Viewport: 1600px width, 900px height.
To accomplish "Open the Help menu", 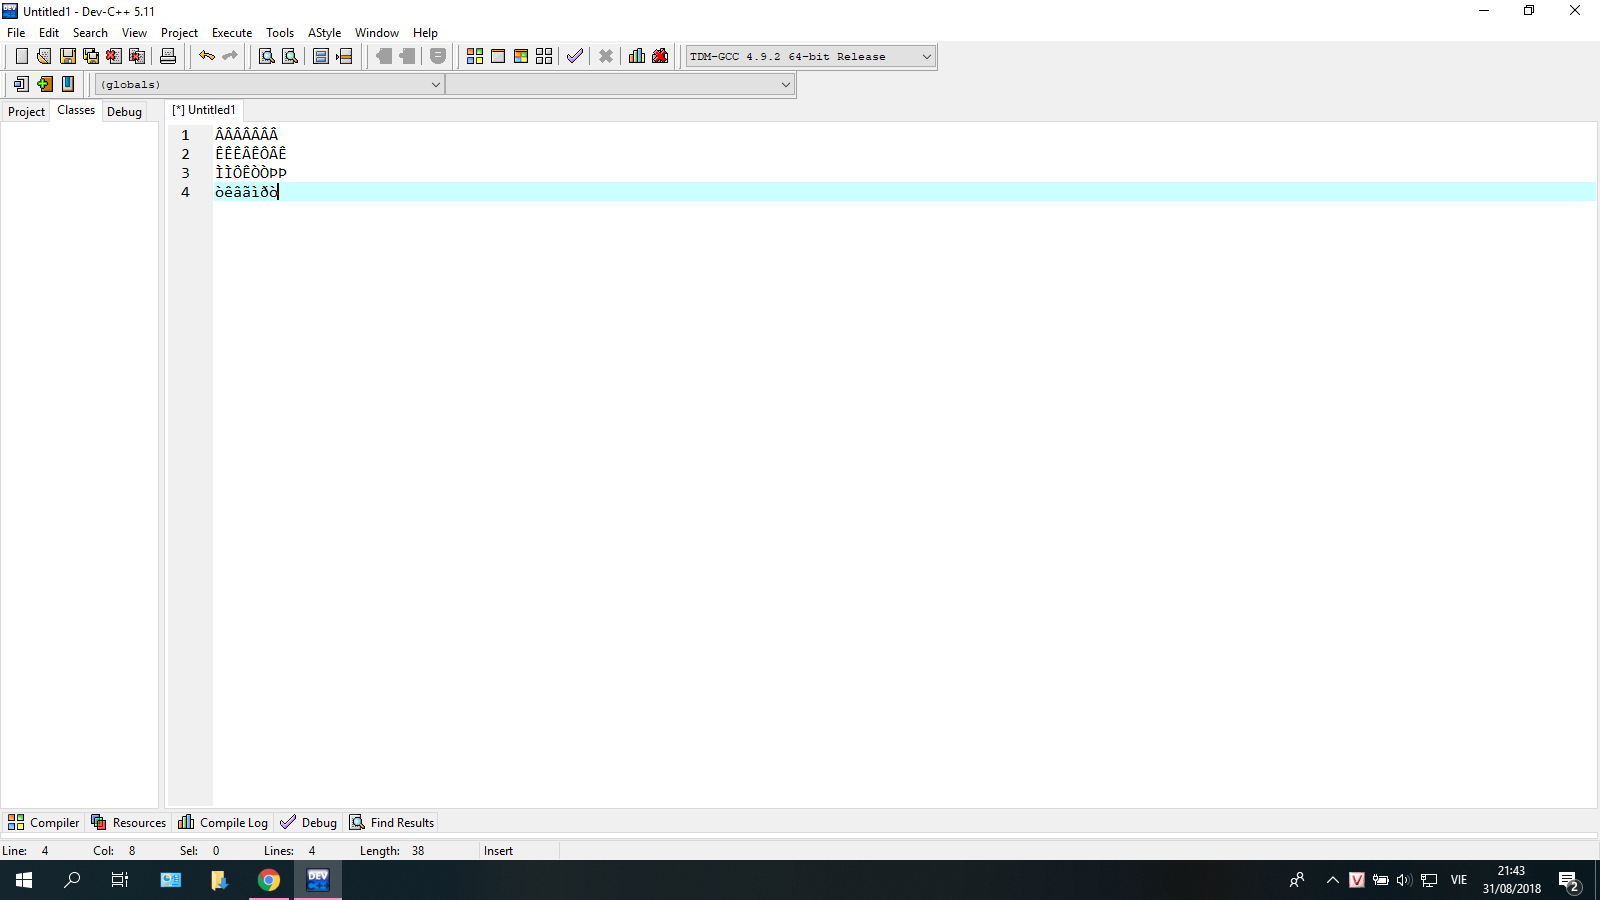I will [425, 32].
